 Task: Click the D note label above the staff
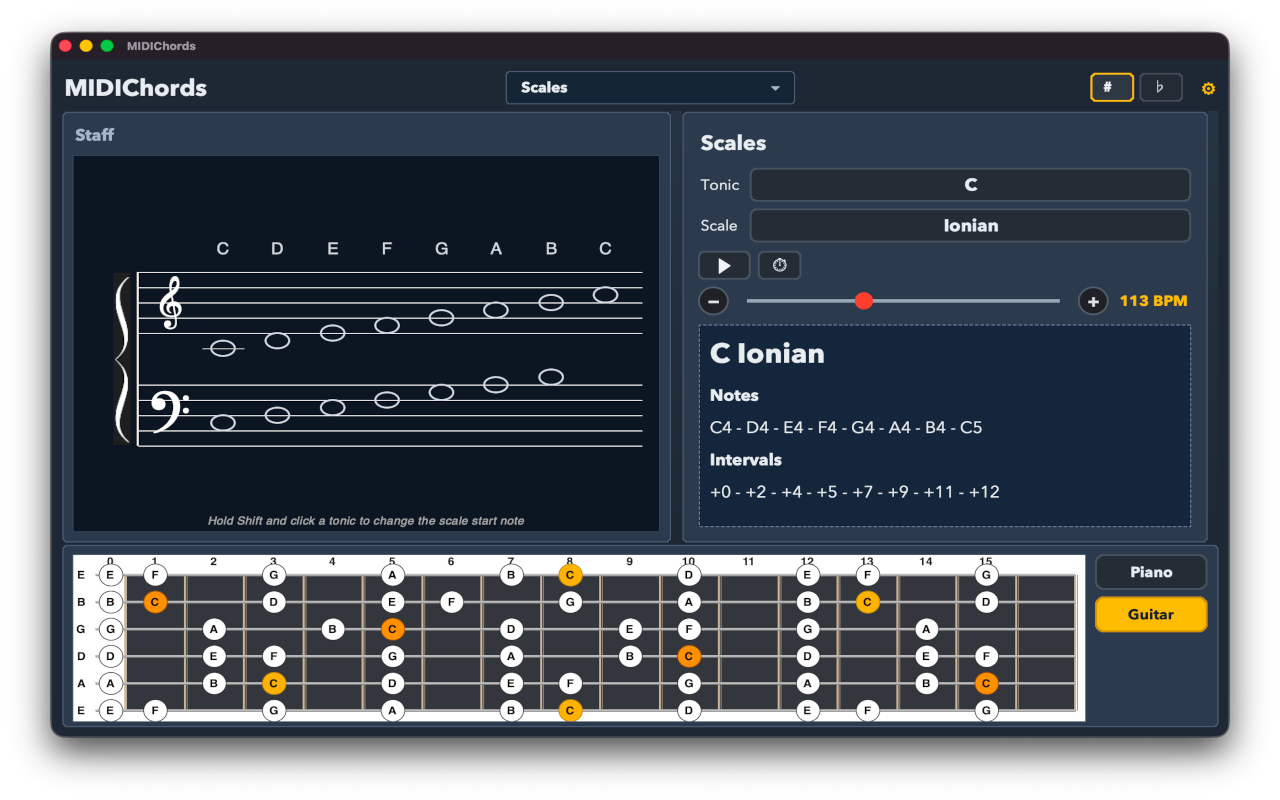[x=277, y=248]
